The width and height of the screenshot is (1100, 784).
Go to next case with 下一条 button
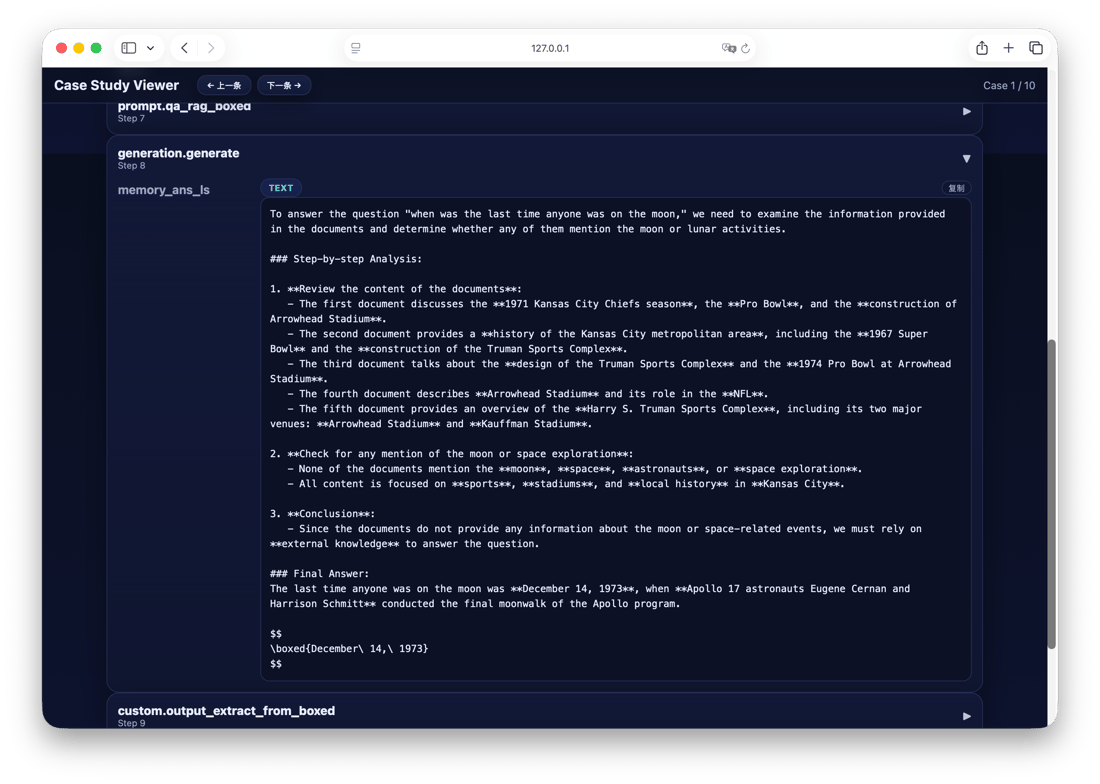284,86
